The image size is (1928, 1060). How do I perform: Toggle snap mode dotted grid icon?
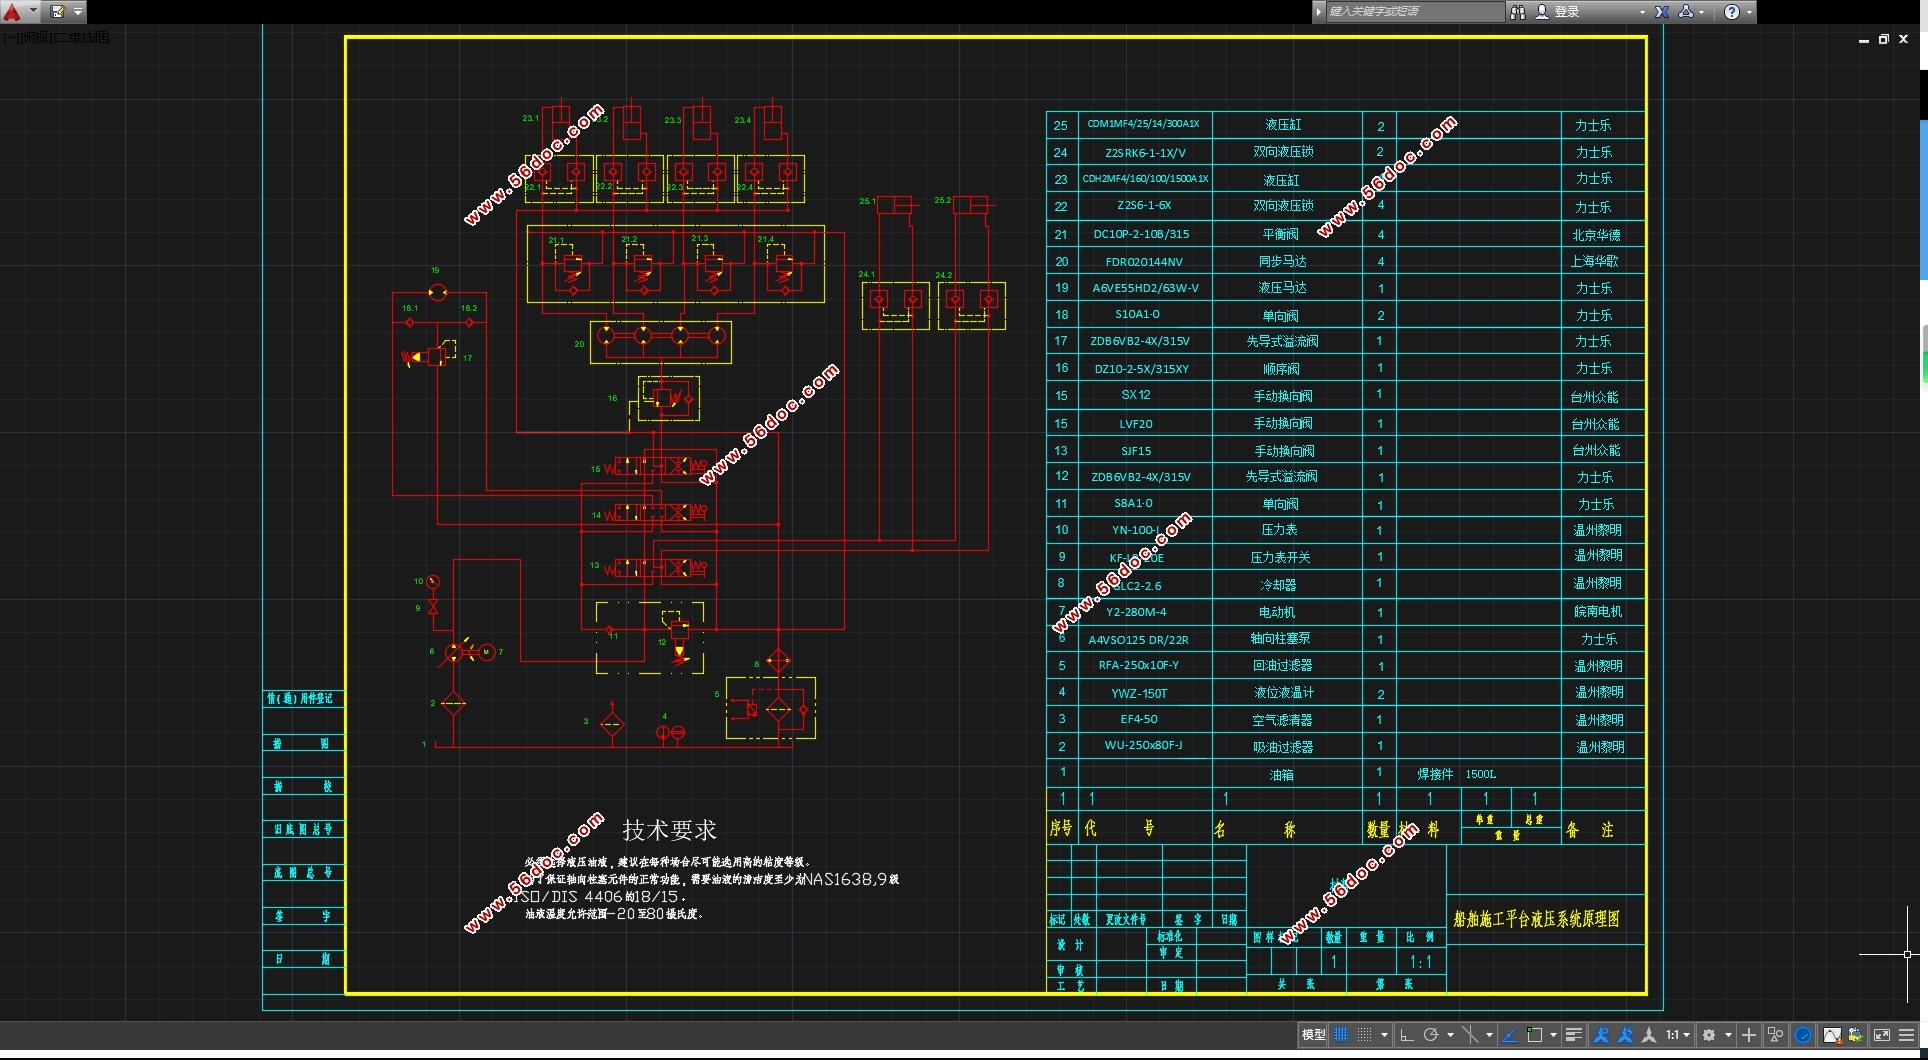pyautogui.click(x=1364, y=1035)
